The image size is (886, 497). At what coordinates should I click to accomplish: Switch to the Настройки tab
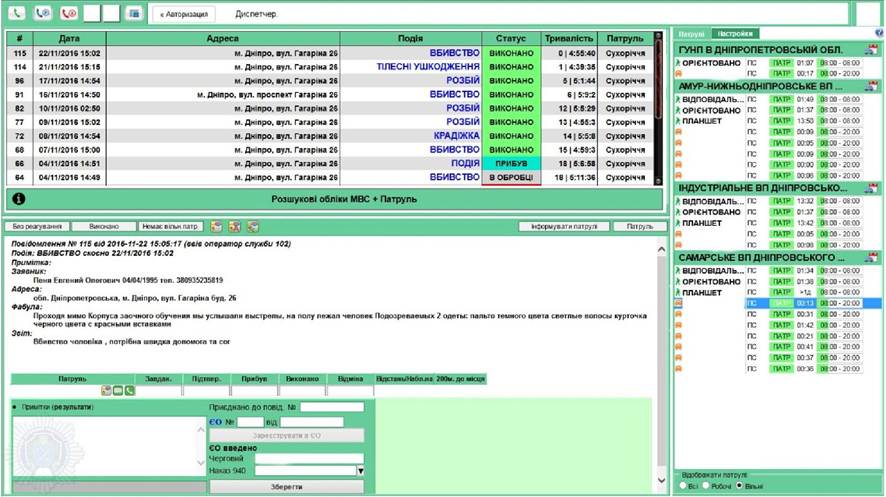[735, 34]
